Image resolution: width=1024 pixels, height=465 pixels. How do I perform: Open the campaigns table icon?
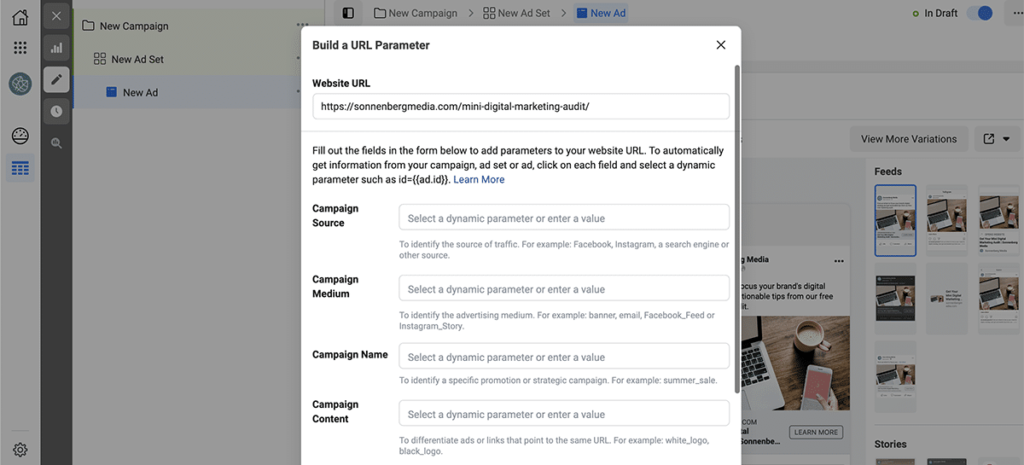tap(20, 168)
